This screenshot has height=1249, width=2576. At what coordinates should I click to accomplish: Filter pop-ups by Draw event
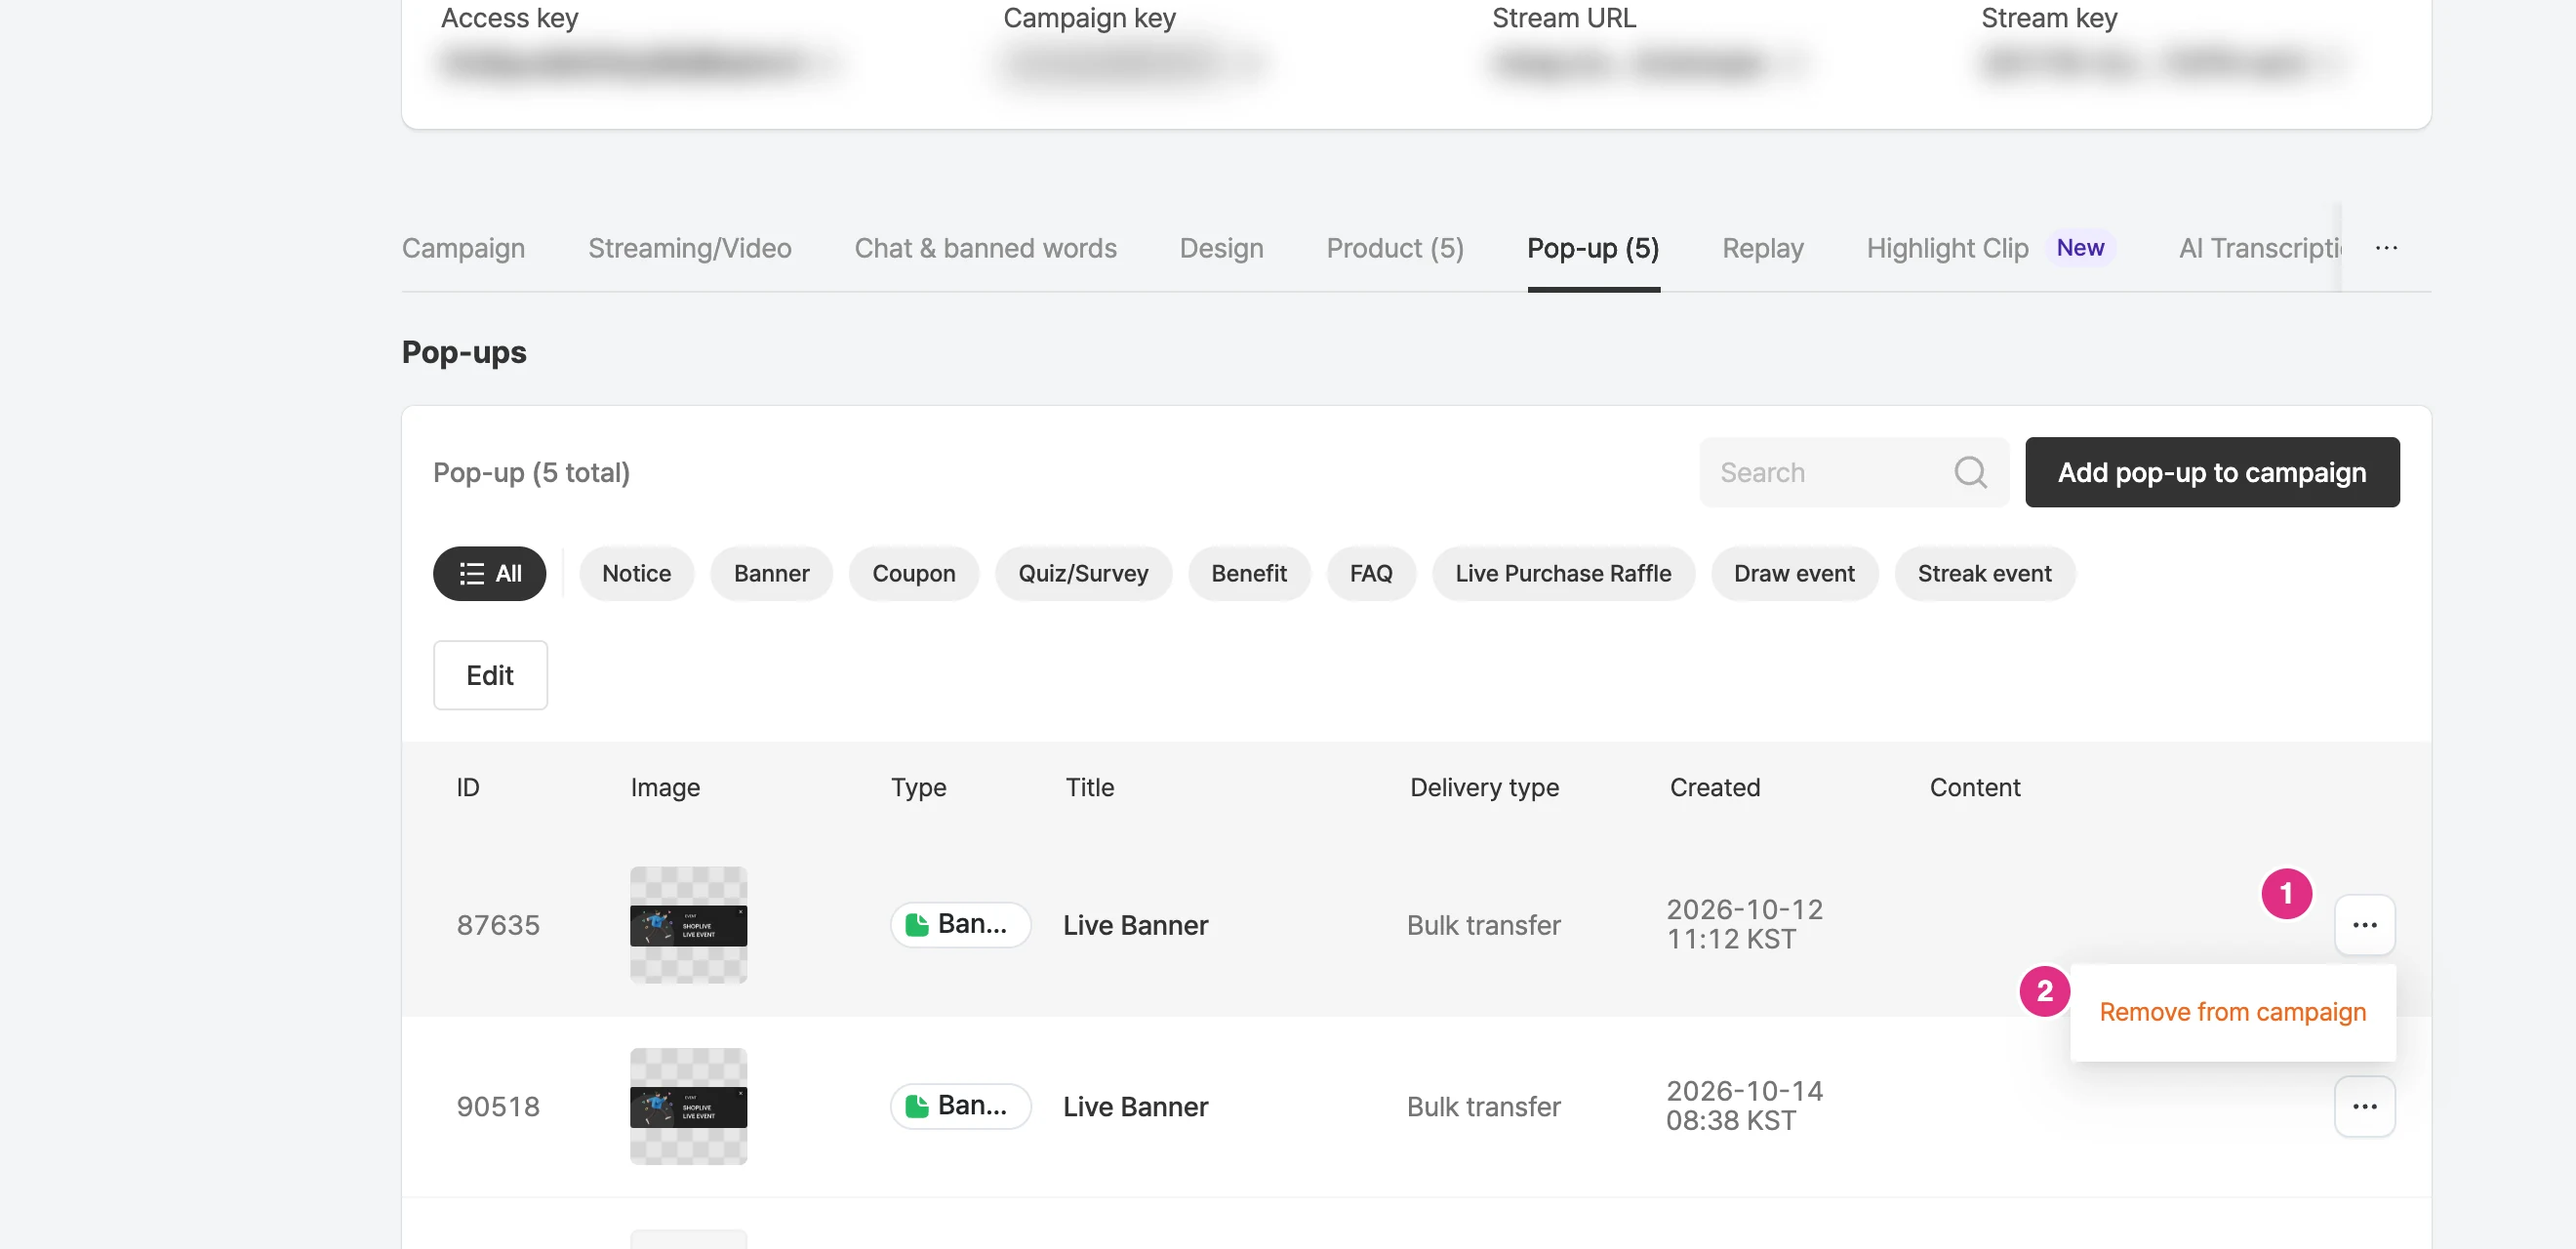pyautogui.click(x=1794, y=573)
